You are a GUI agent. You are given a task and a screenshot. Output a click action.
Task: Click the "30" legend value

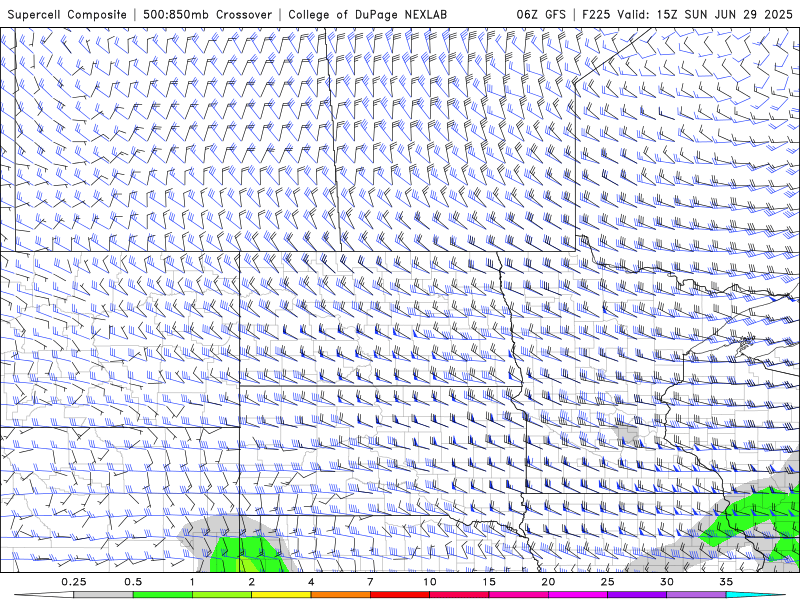point(667,582)
